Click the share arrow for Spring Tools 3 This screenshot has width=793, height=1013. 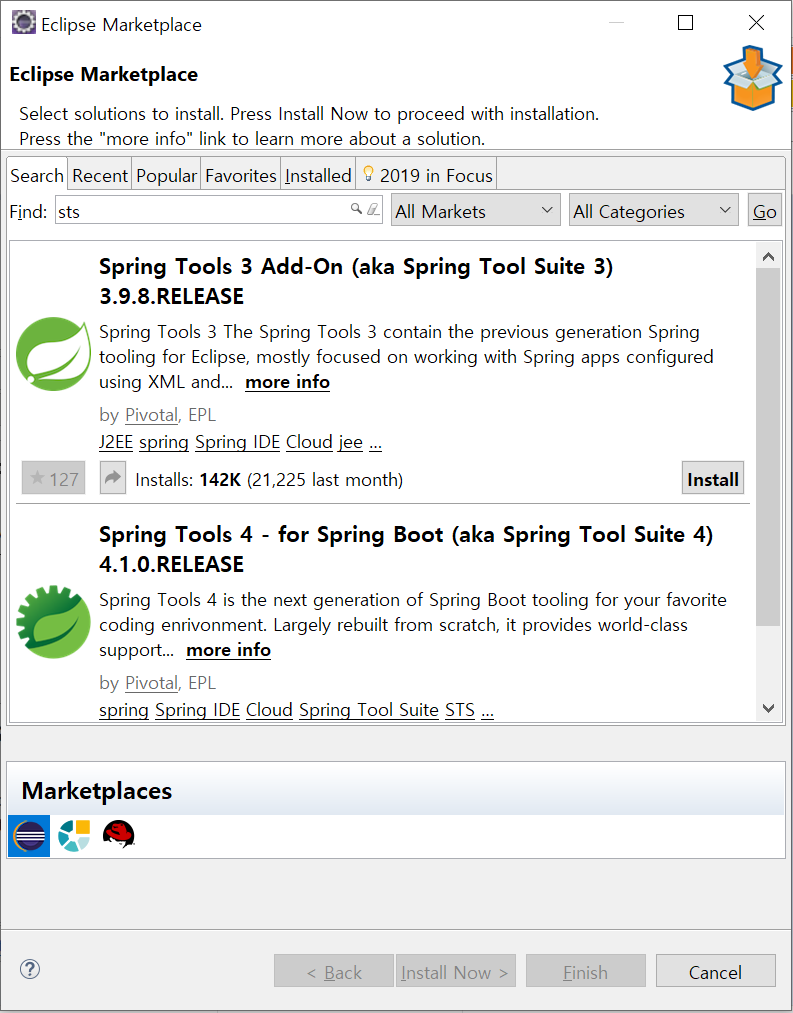click(112, 478)
